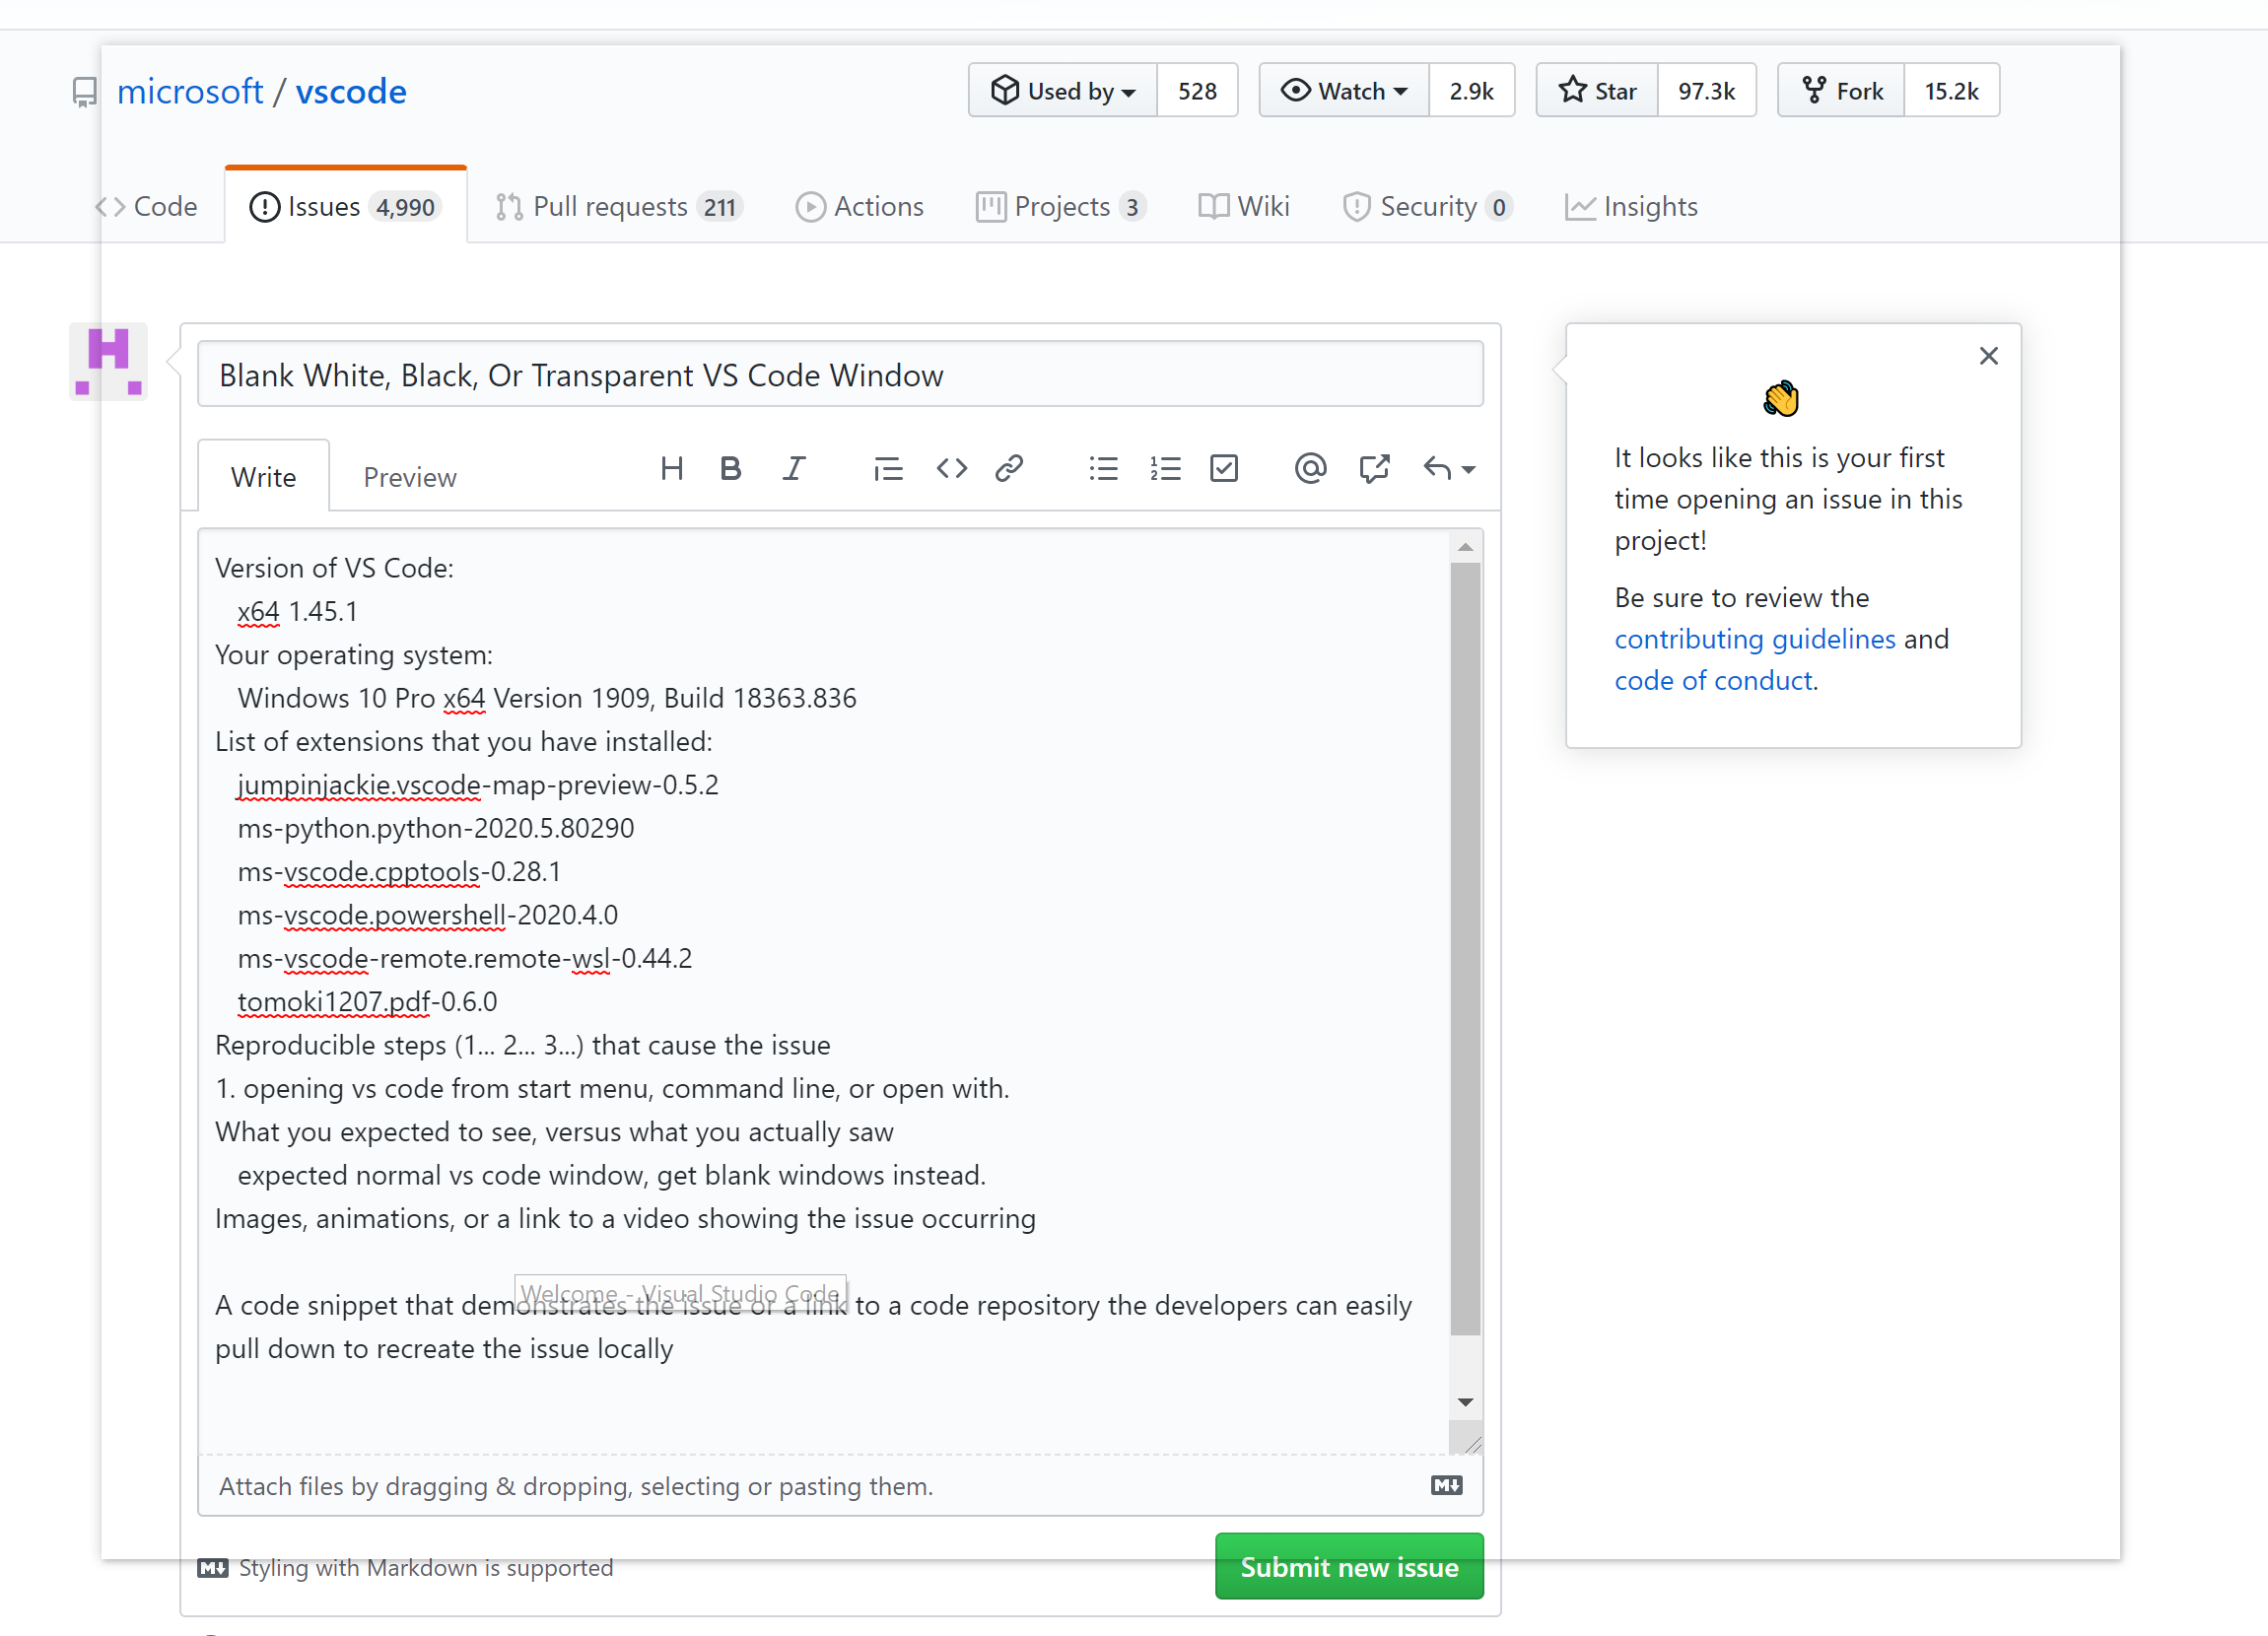Viewport: 2268px width, 1636px height.
Task: Apply italic formatting to issue text
Action: click(x=794, y=468)
